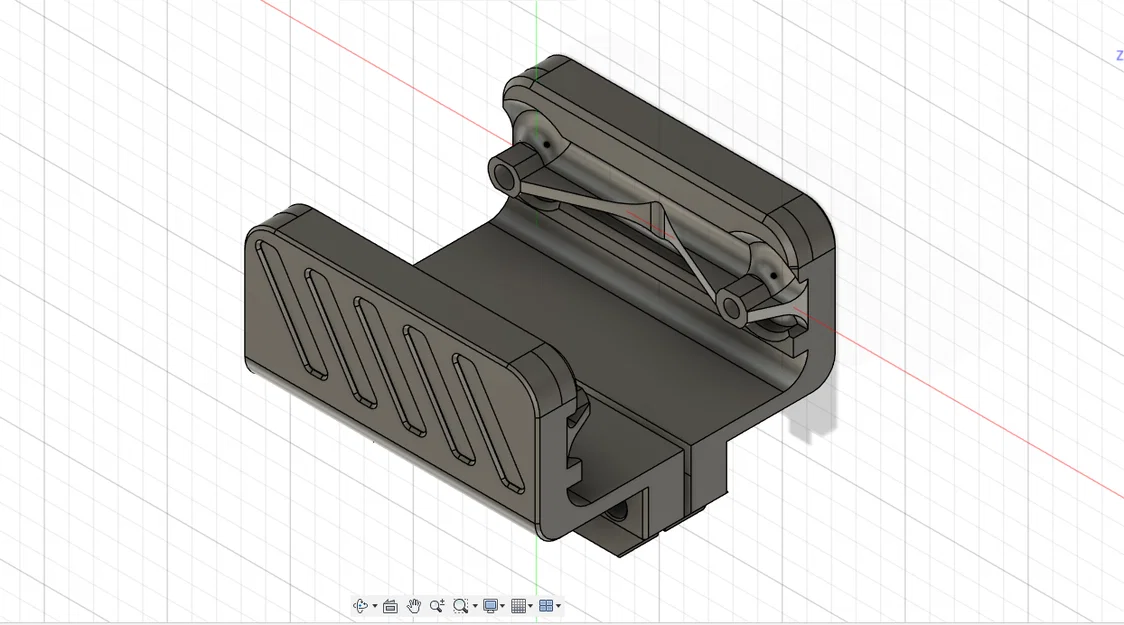Select the Pan tool
This screenshot has height=625, width=1124.
tap(414, 605)
